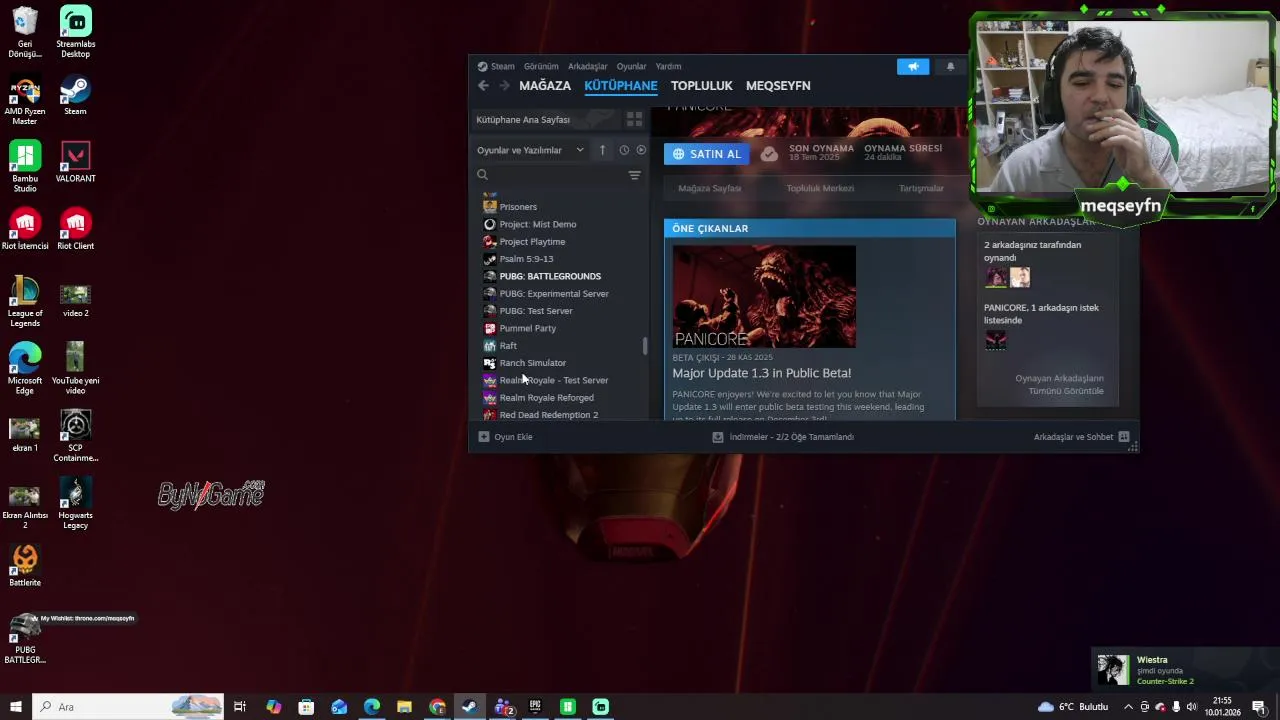Switch library to grid view icon
Screen dimensions: 1280x720
[634, 119]
